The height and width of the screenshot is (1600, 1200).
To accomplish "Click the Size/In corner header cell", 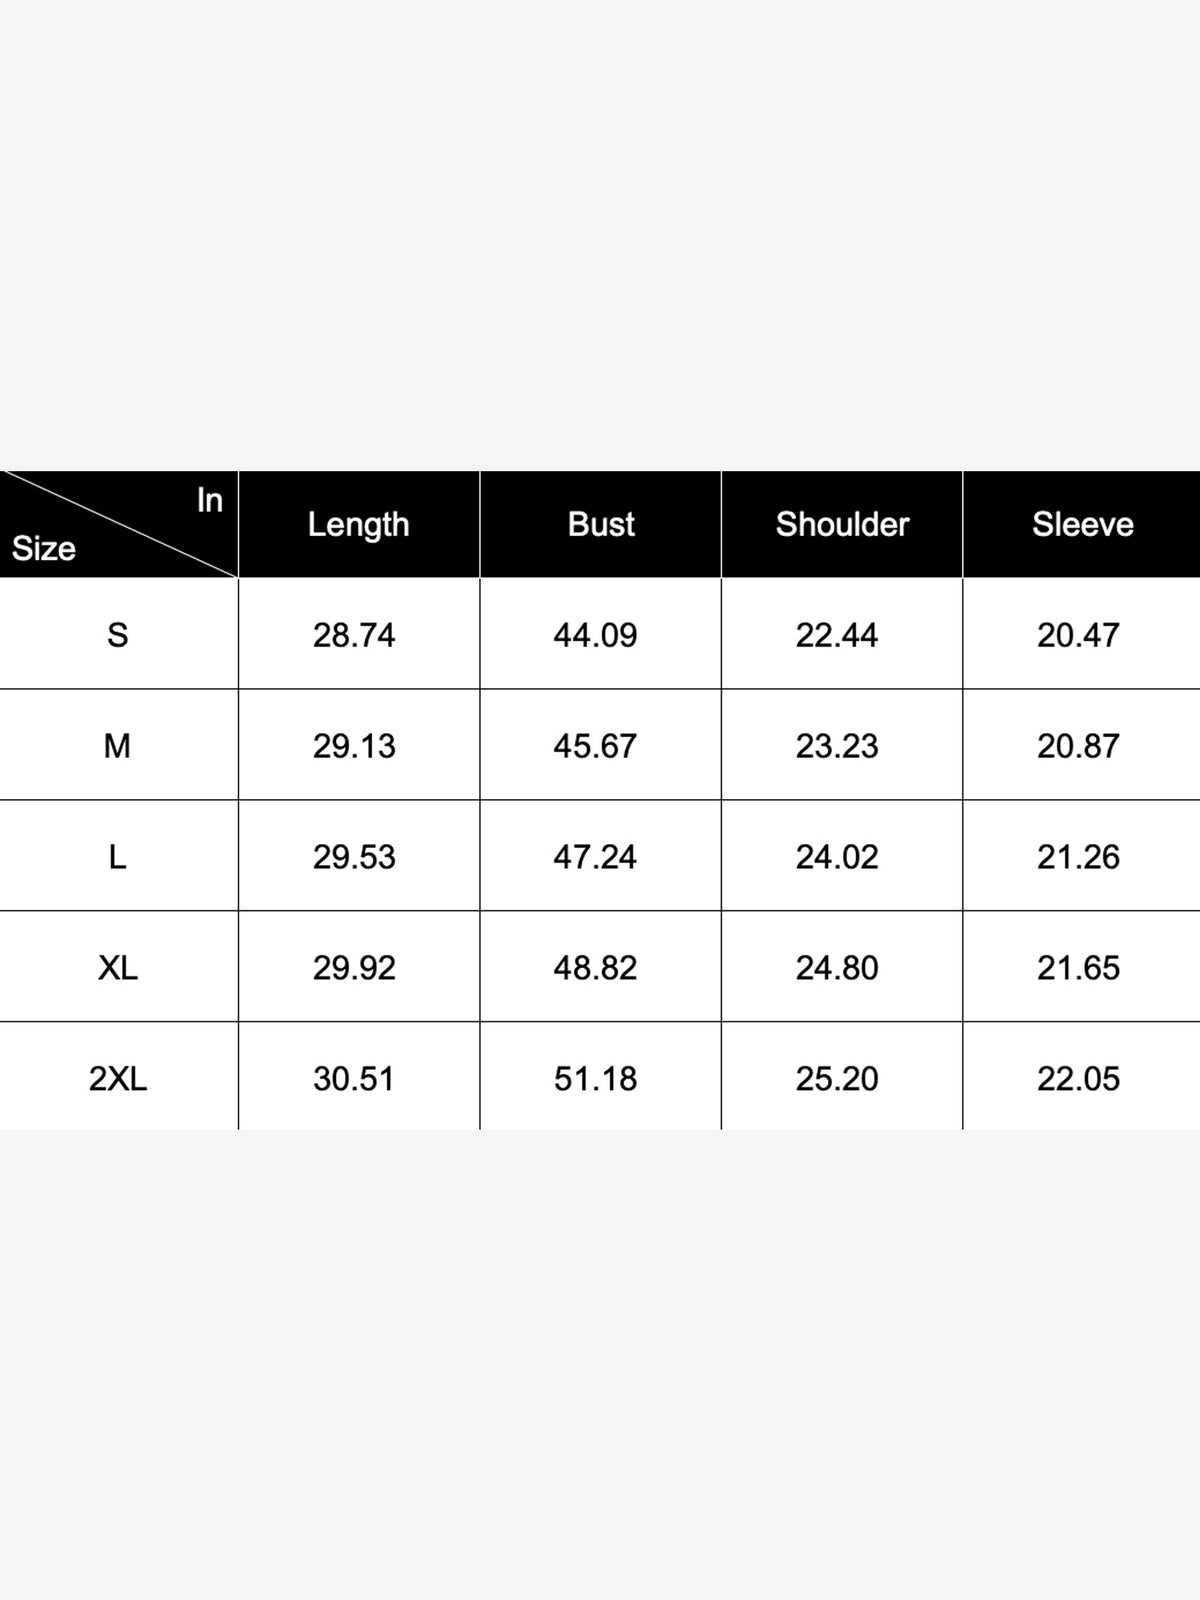I will coord(119,524).
